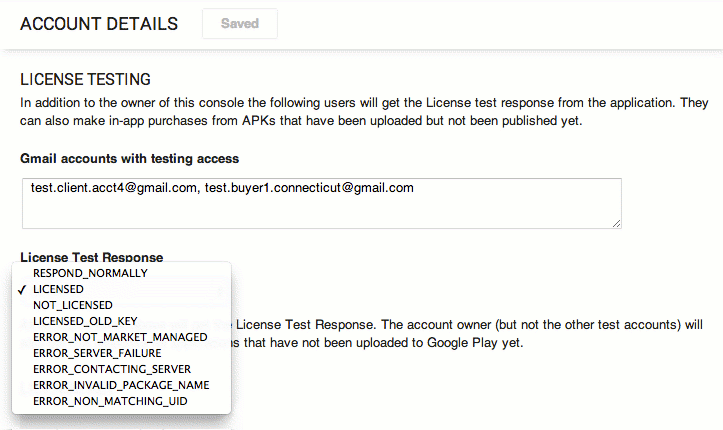Screen dimensions: 723x430
Task: Pick the LICENSED_OLD_KEY option
Action: pos(85,321)
